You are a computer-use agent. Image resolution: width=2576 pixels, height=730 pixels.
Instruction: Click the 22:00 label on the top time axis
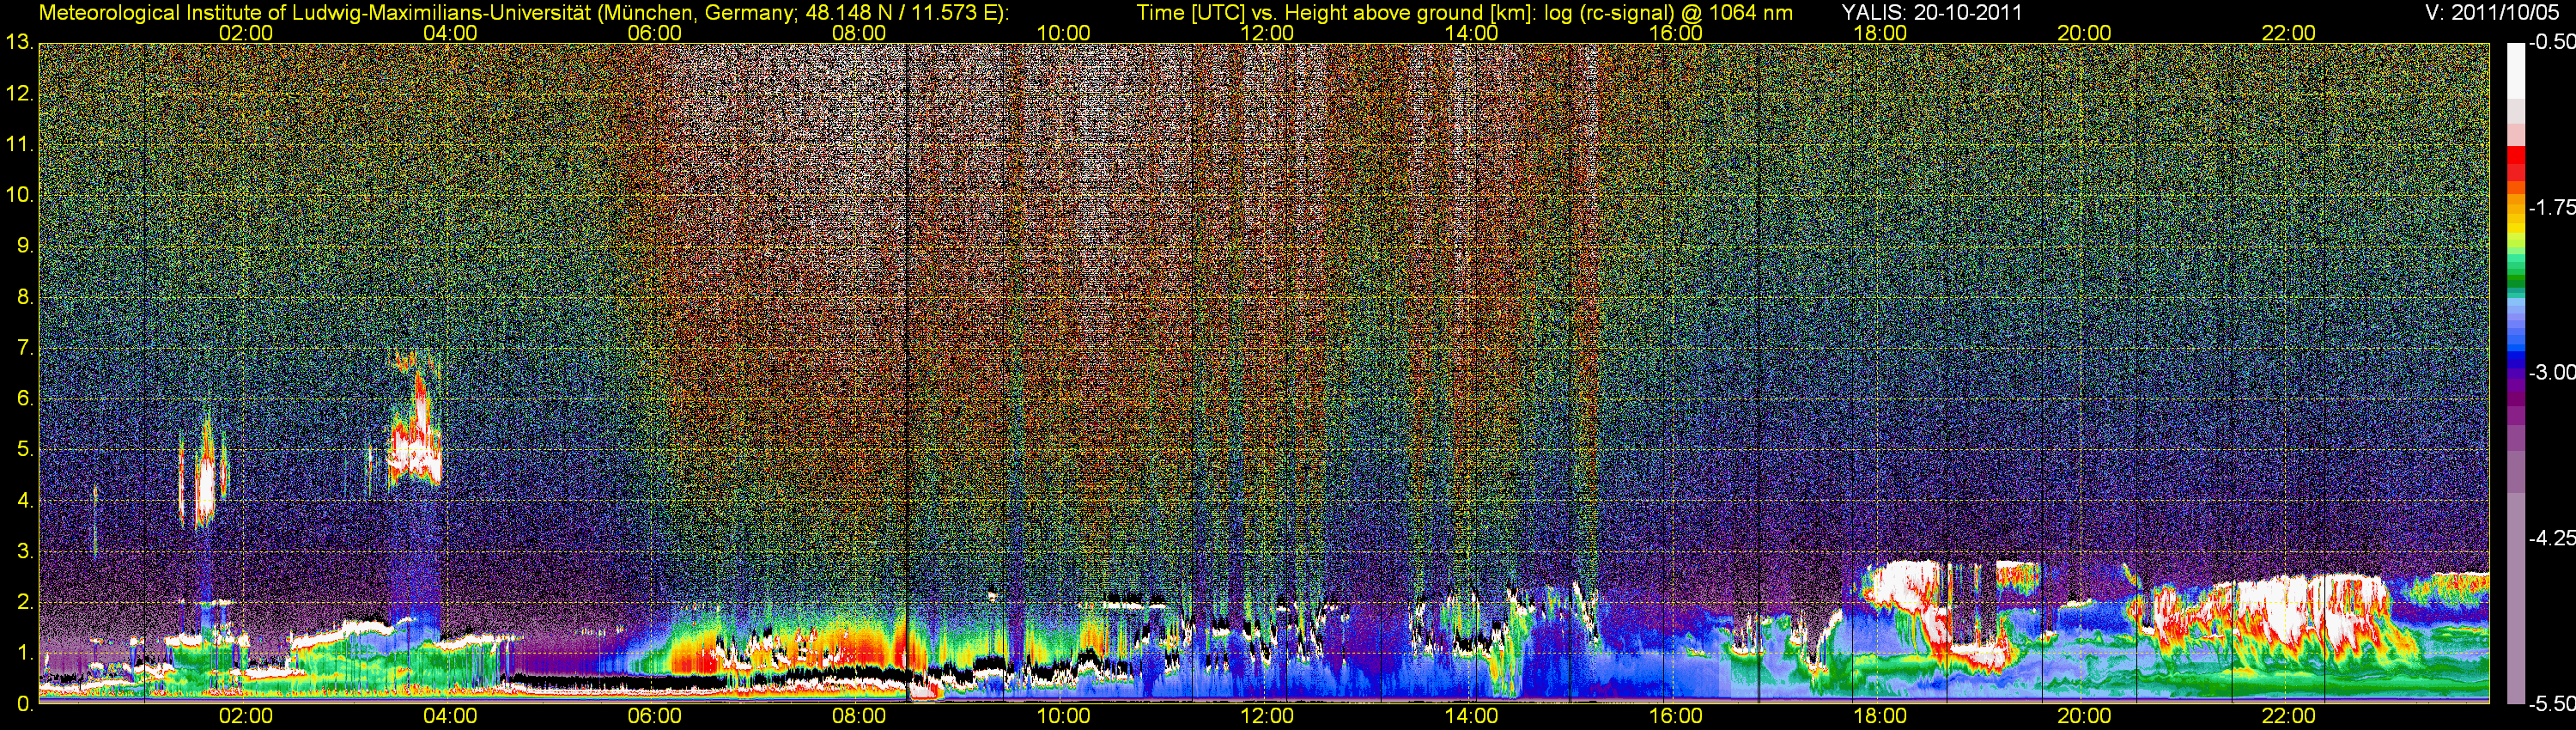coord(2288,33)
